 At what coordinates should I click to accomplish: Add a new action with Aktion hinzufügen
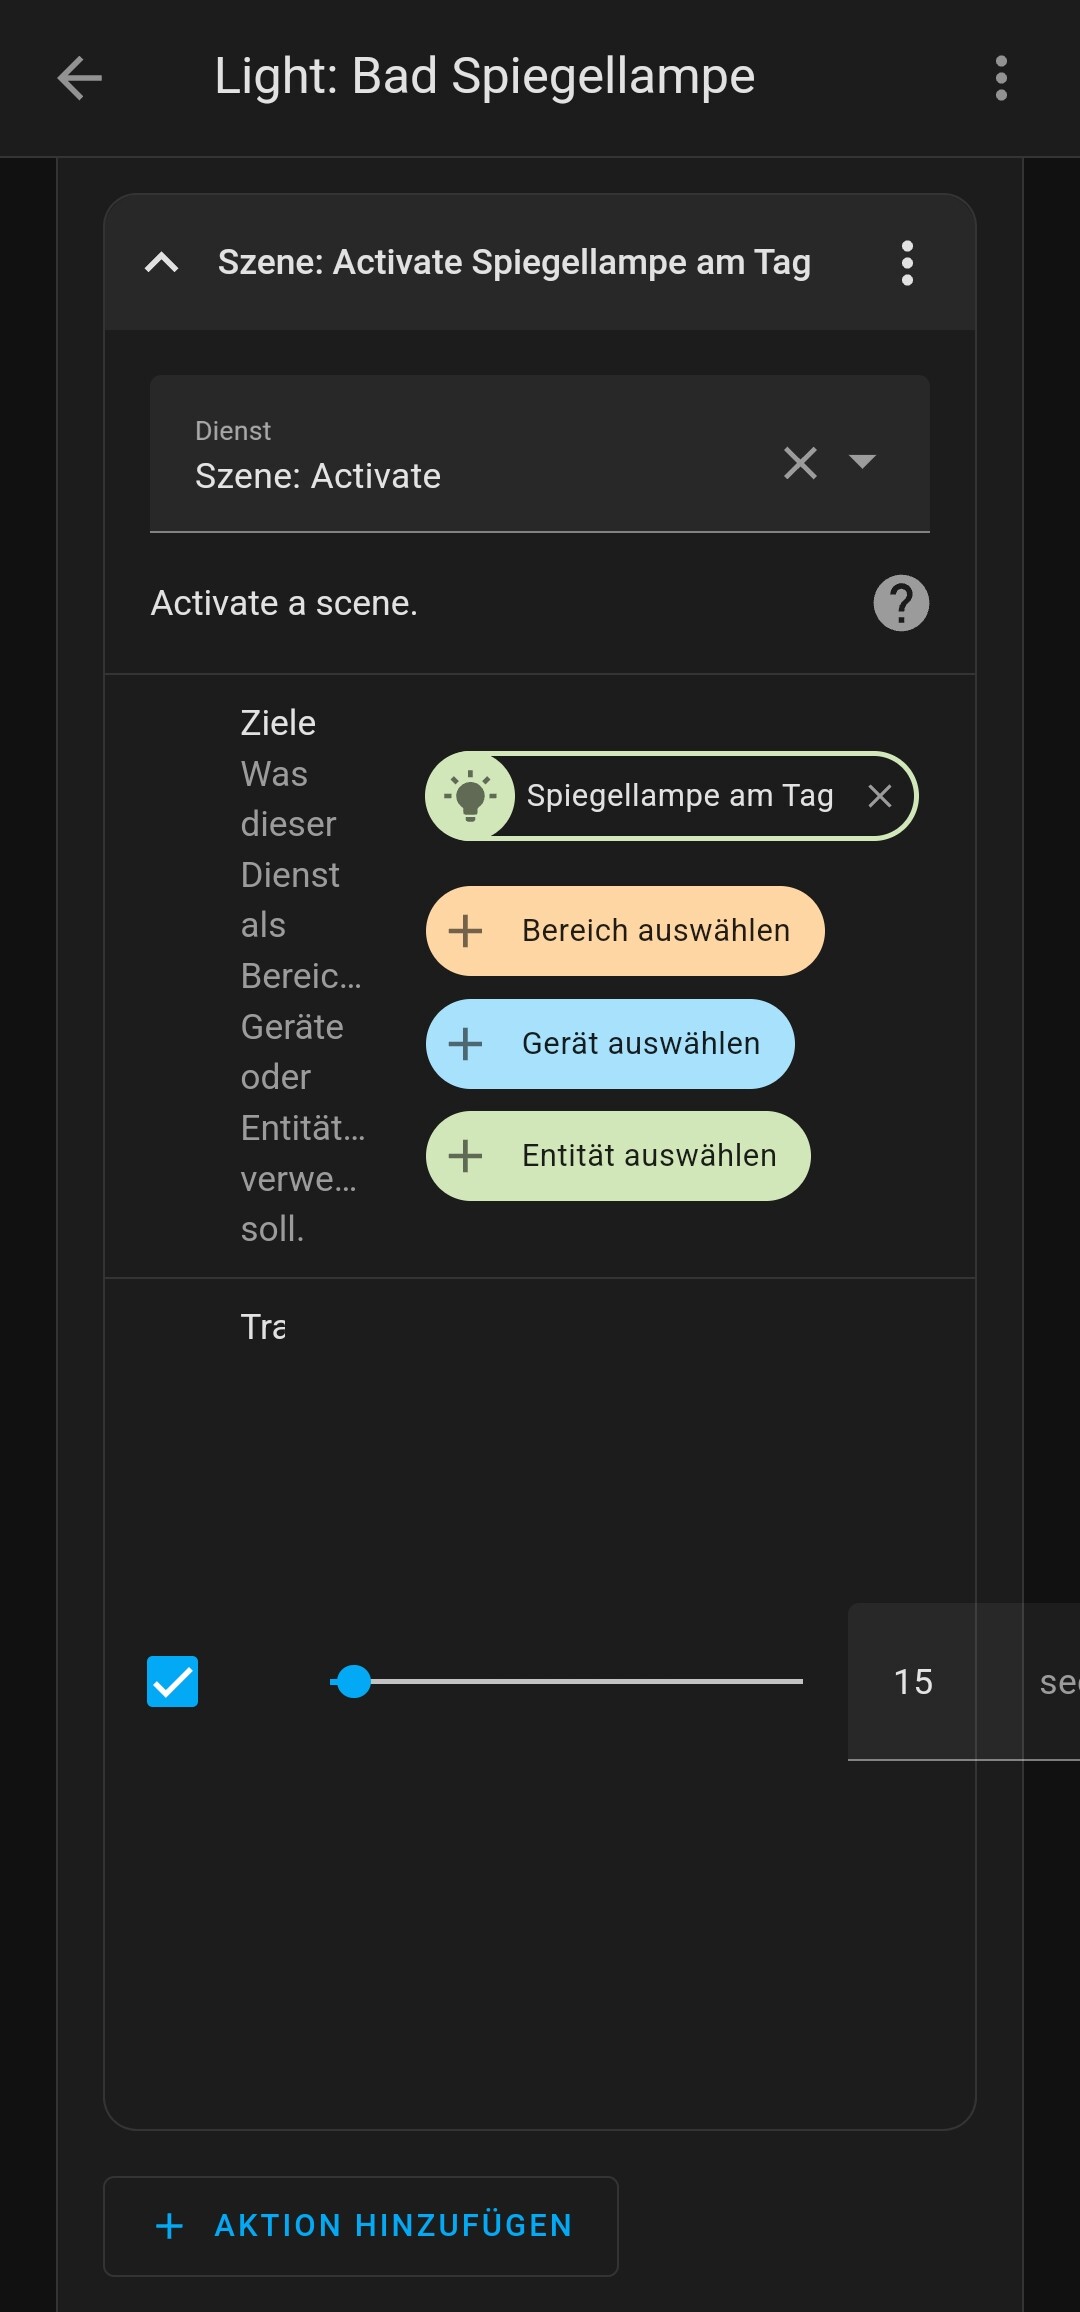[x=361, y=2226]
